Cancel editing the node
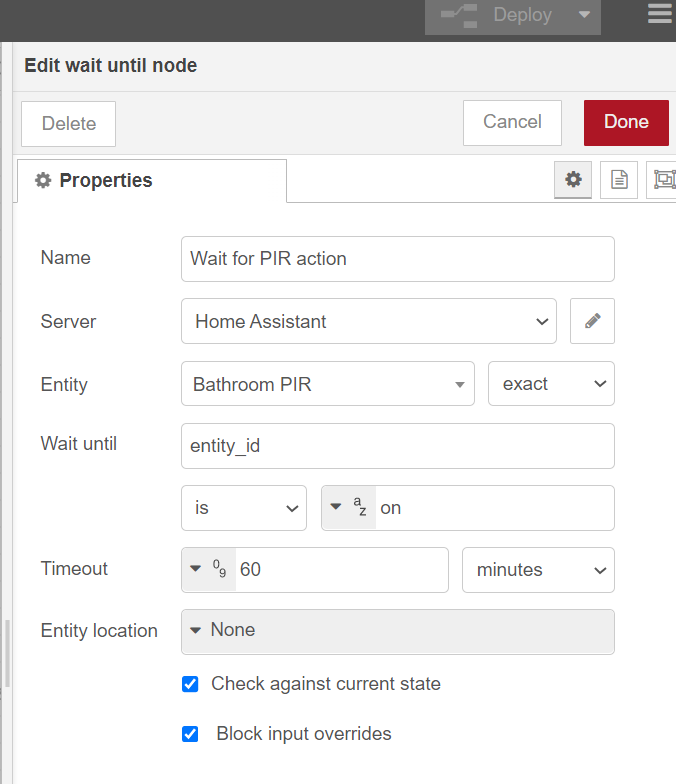Viewport: 676px width, 784px height. (x=512, y=122)
